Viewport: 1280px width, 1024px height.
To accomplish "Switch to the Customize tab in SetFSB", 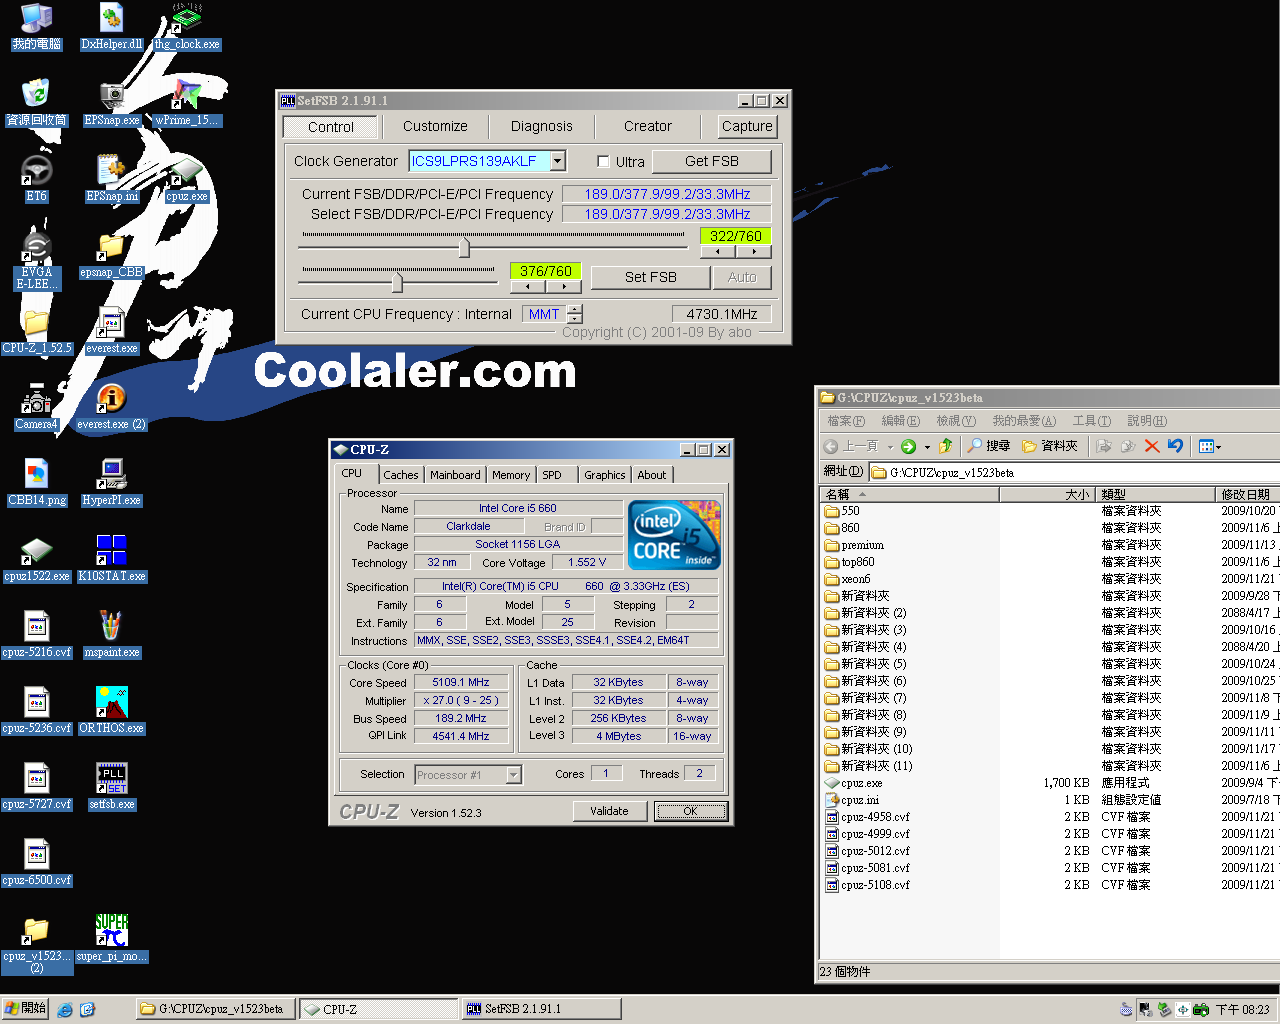I will pyautogui.click(x=435, y=126).
